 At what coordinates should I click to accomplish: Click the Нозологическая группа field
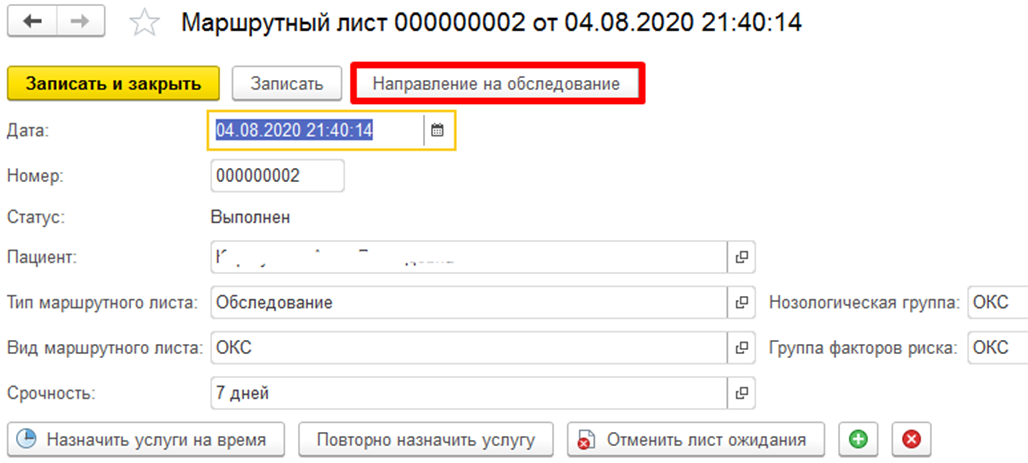(x=997, y=302)
